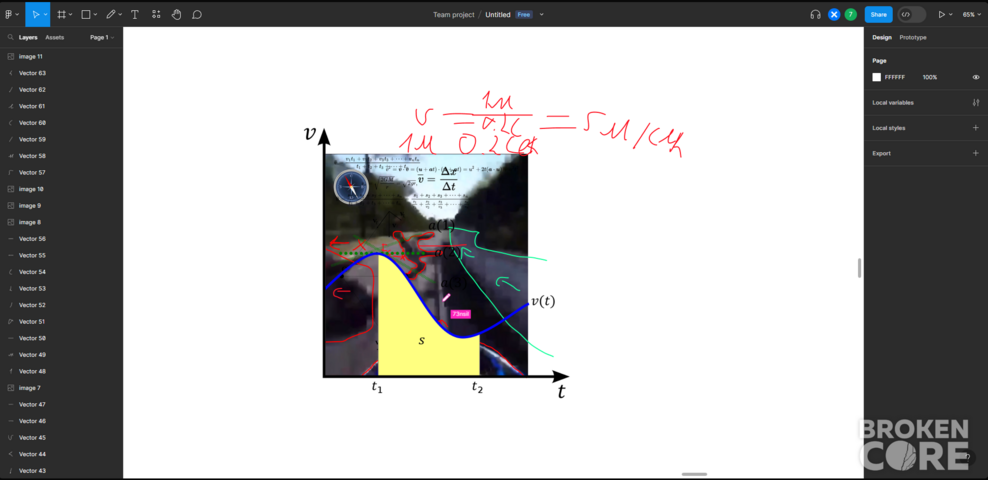This screenshot has height=480, width=988.
Task: Open file name options chevron
Action: (x=541, y=14)
